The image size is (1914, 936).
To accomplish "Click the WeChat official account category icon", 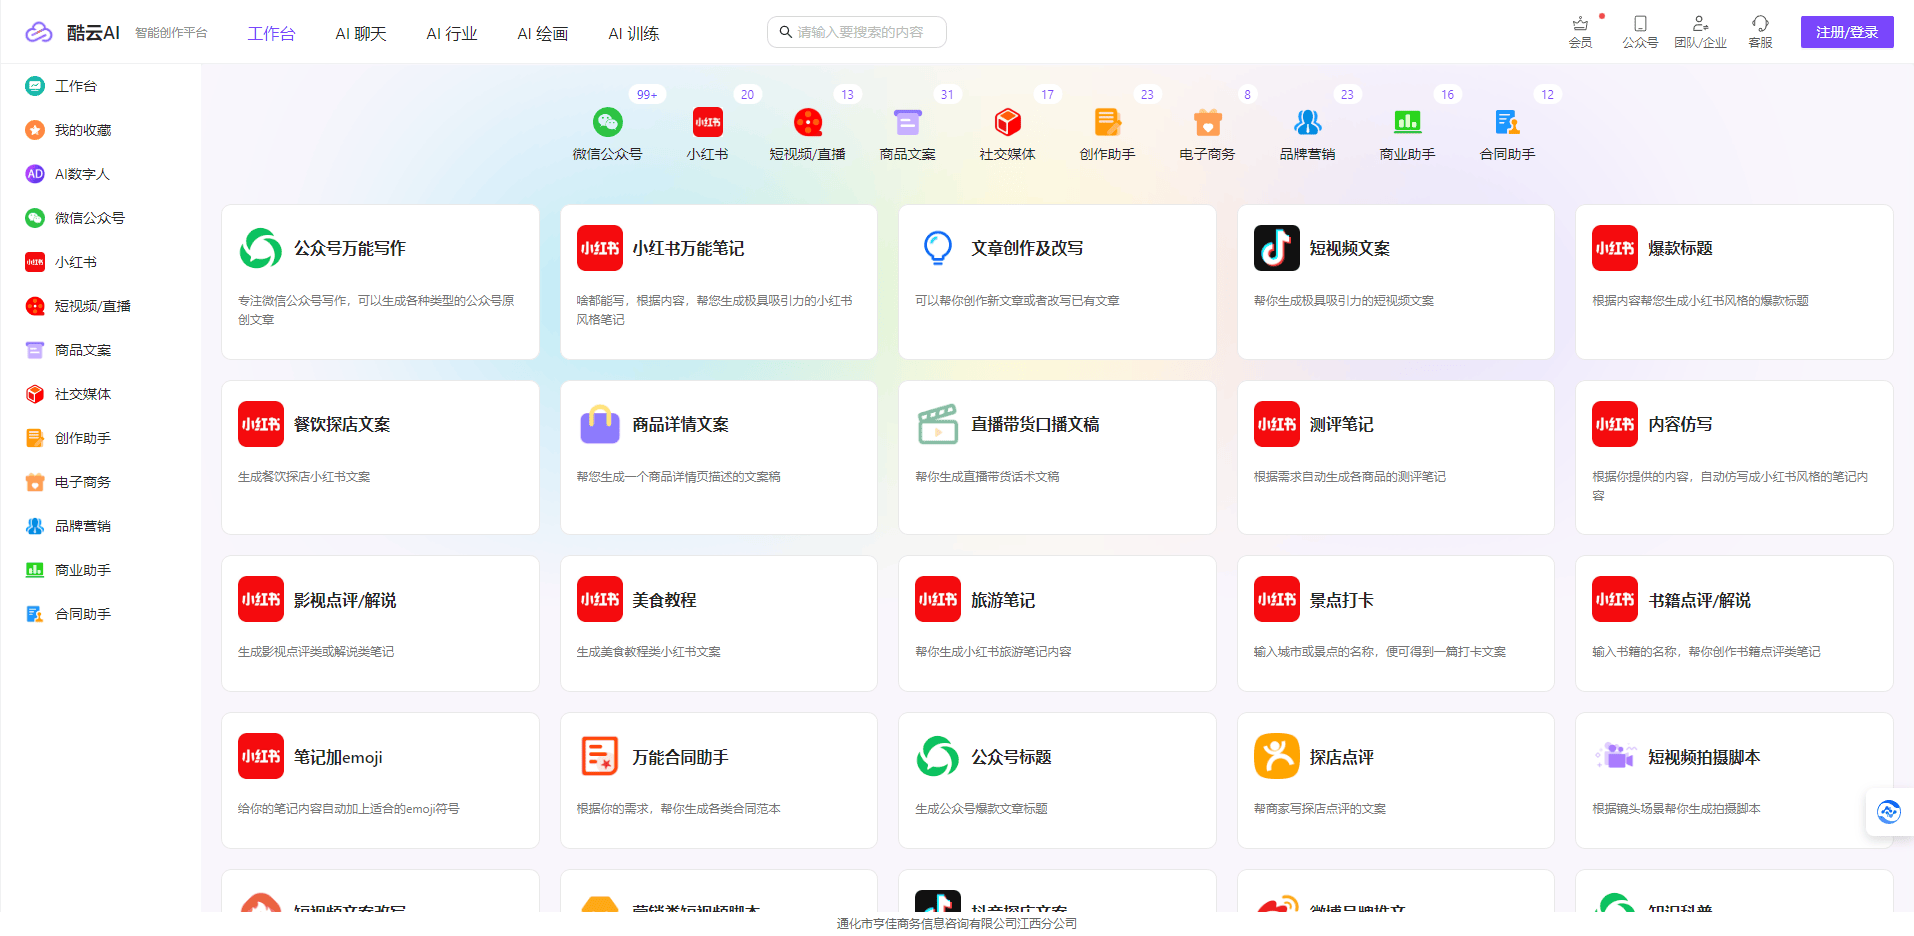I will 607,123.
